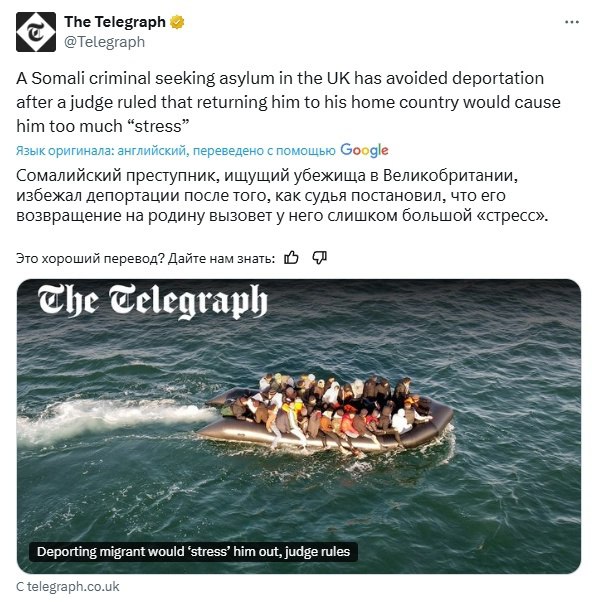
Task: Open the telegraph.co.uk source link
Action: (68, 587)
